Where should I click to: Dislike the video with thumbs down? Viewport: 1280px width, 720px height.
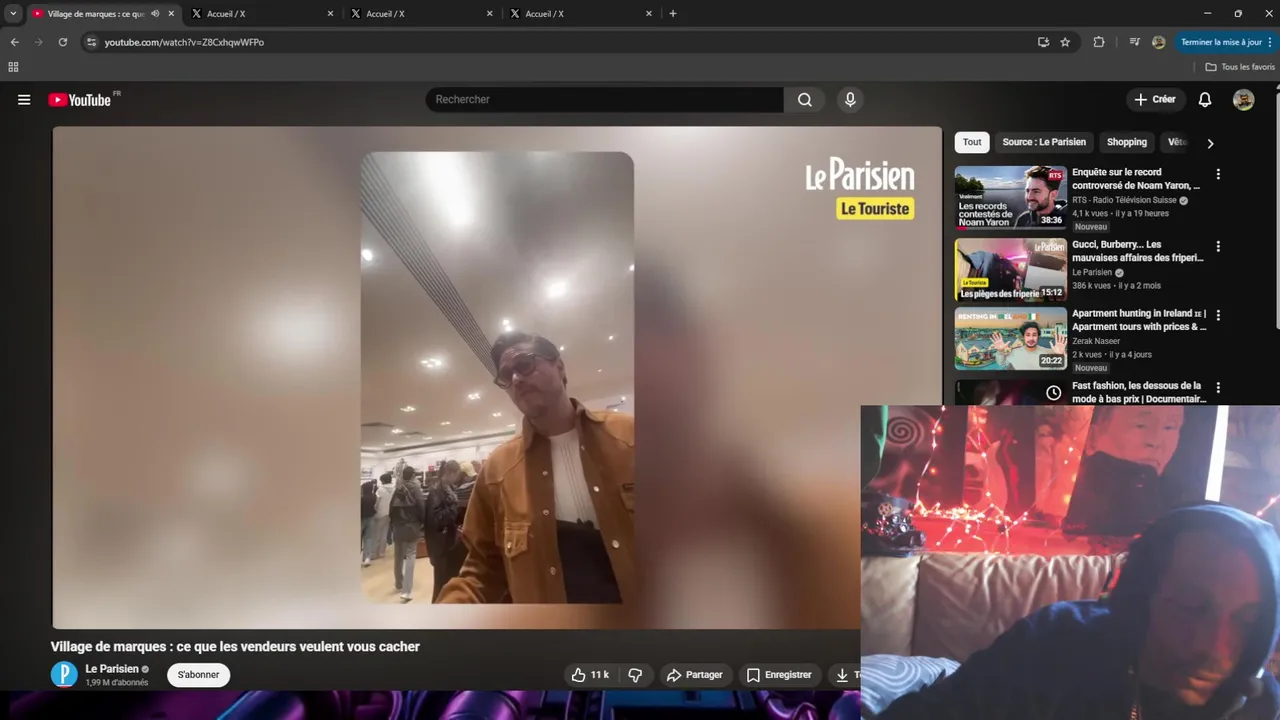pos(635,675)
